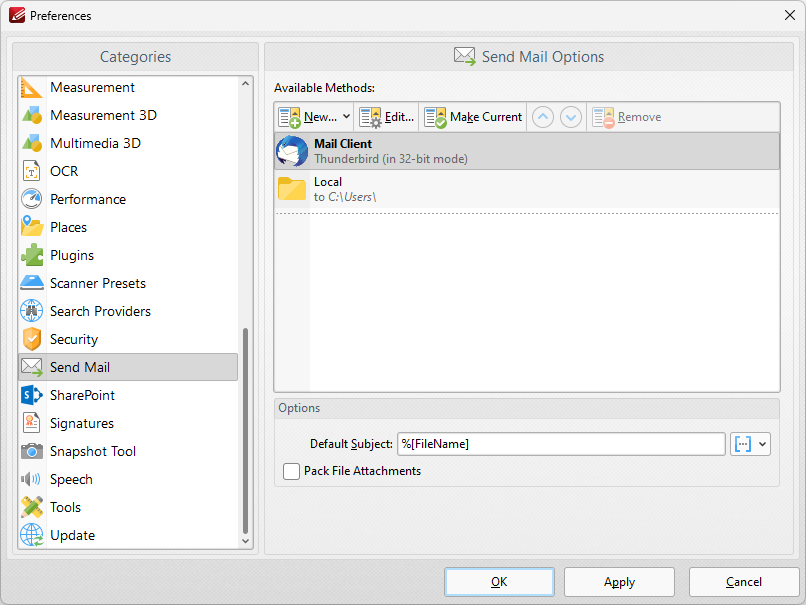Move selected method up with arrow

pyautogui.click(x=542, y=117)
